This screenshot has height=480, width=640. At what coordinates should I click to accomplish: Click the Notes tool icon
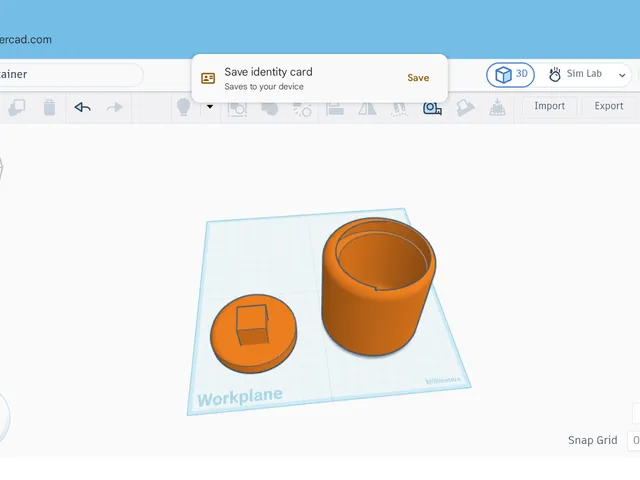tap(465, 108)
